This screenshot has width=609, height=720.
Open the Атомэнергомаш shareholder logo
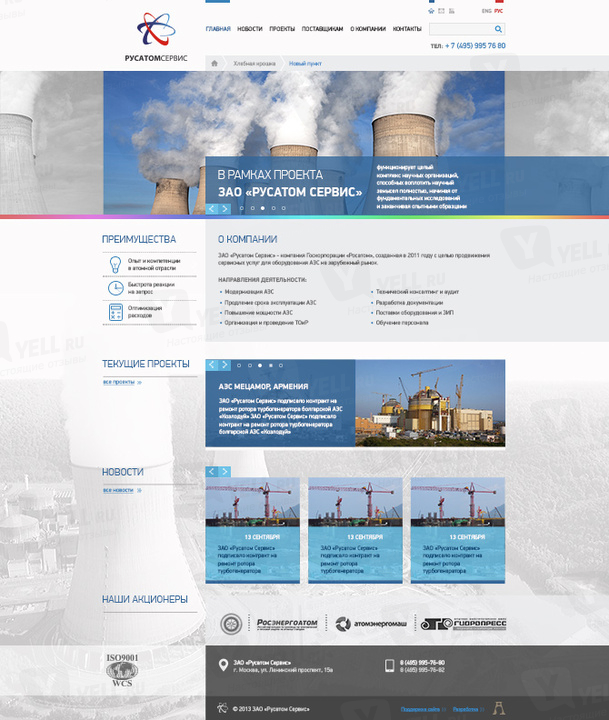coord(371,624)
